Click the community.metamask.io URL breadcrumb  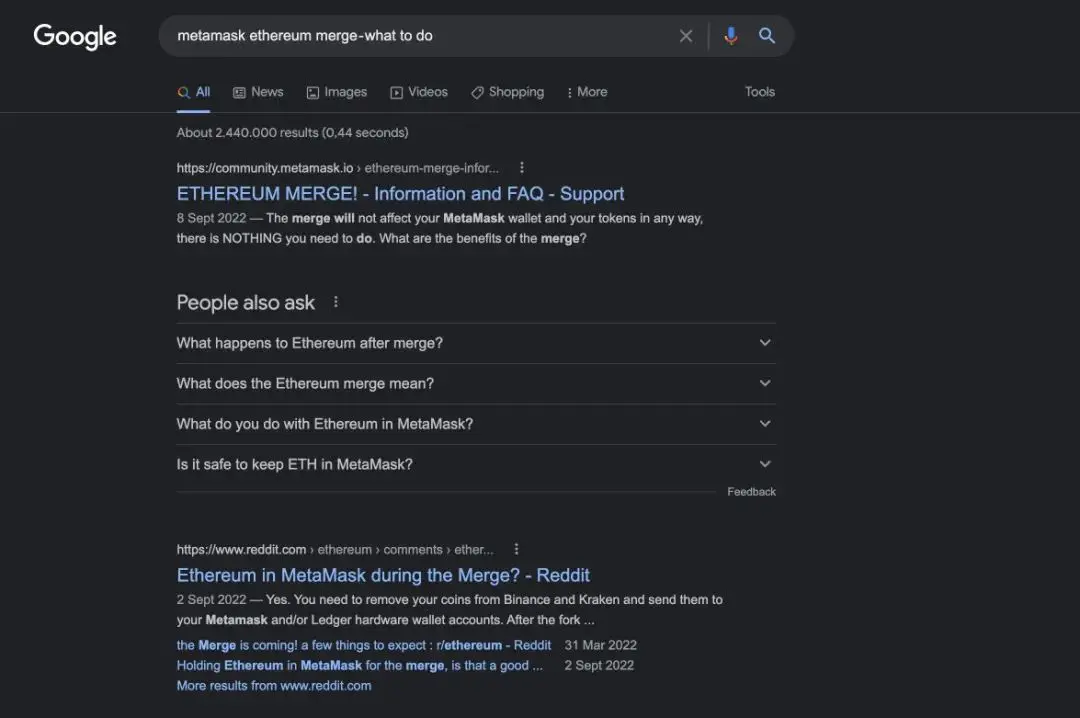(338, 168)
